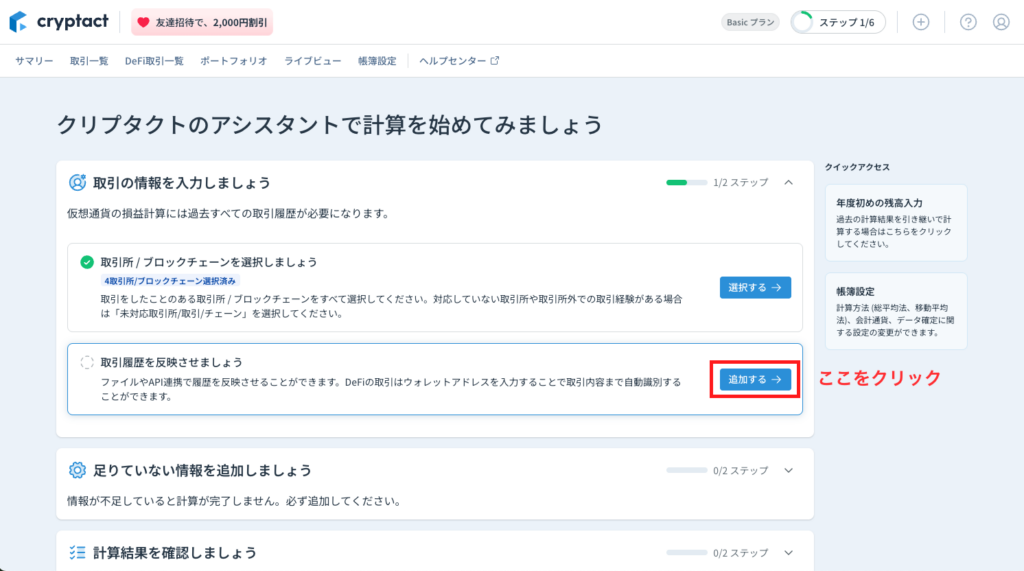
Task: Click the 選択する button
Action: point(755,287)
